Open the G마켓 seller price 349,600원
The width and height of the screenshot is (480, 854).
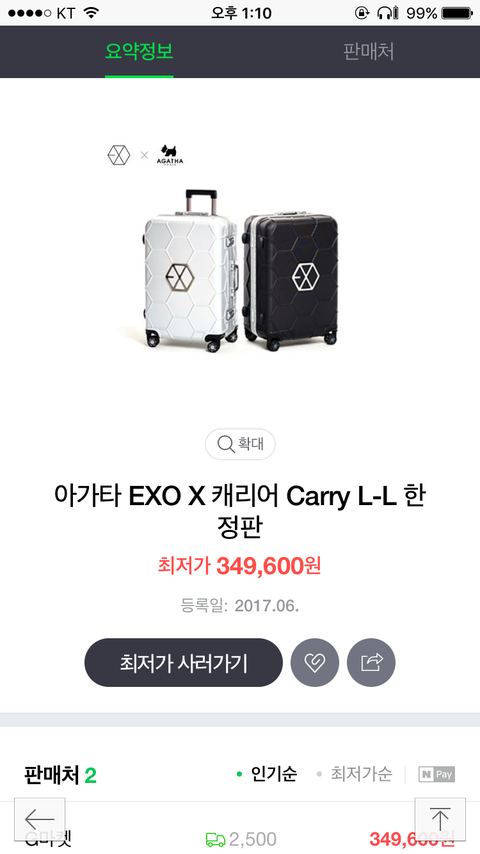click(412, 839)
